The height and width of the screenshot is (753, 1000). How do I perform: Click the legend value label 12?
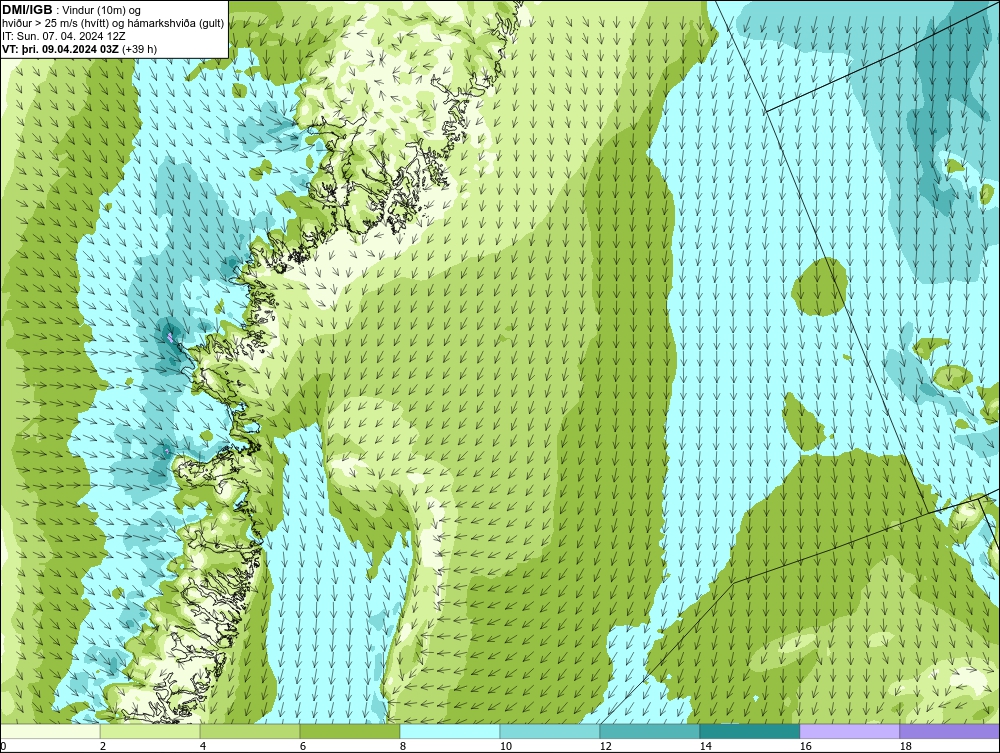(606, 746)
